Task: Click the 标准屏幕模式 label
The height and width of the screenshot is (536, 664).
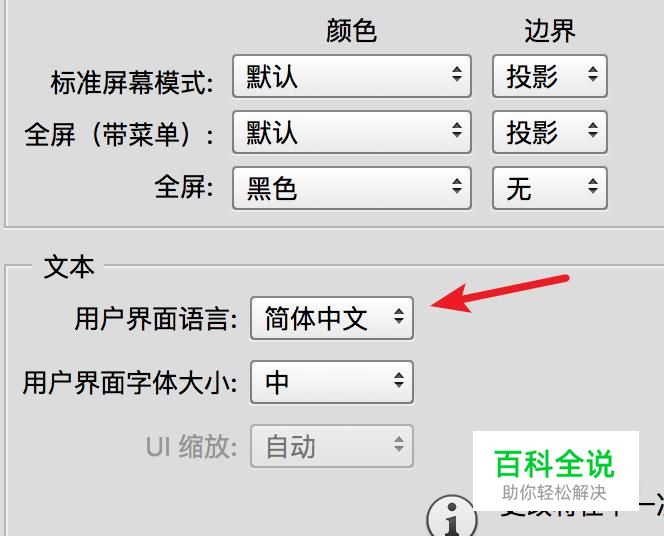Action: click(x=132, y=82)
